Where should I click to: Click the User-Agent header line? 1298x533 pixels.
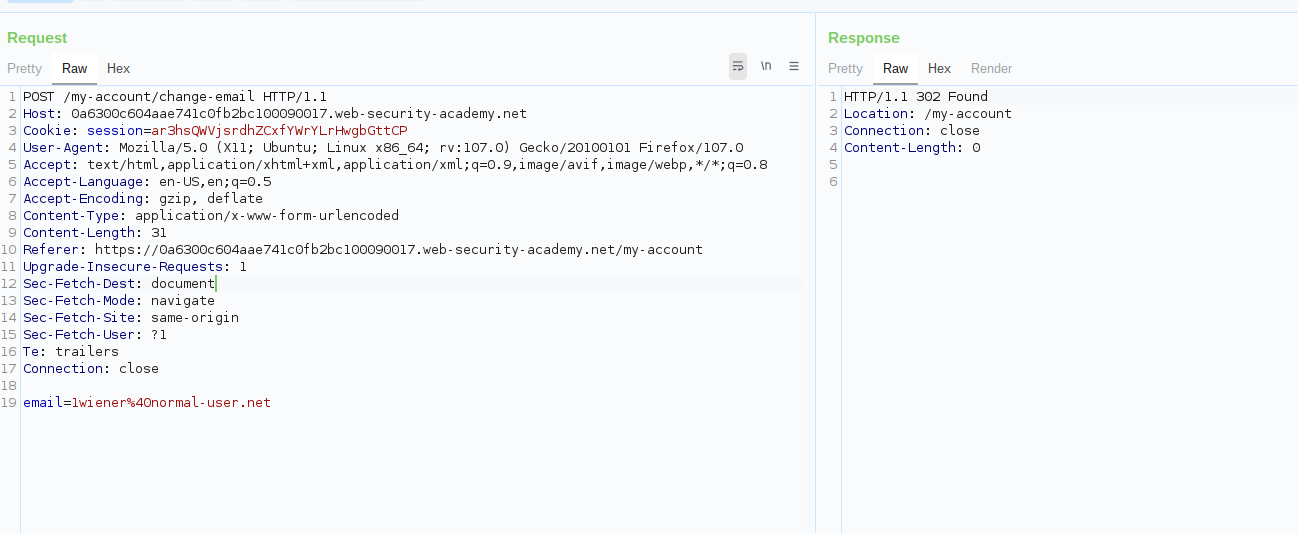pyautogui.click(x=383, y=147)
